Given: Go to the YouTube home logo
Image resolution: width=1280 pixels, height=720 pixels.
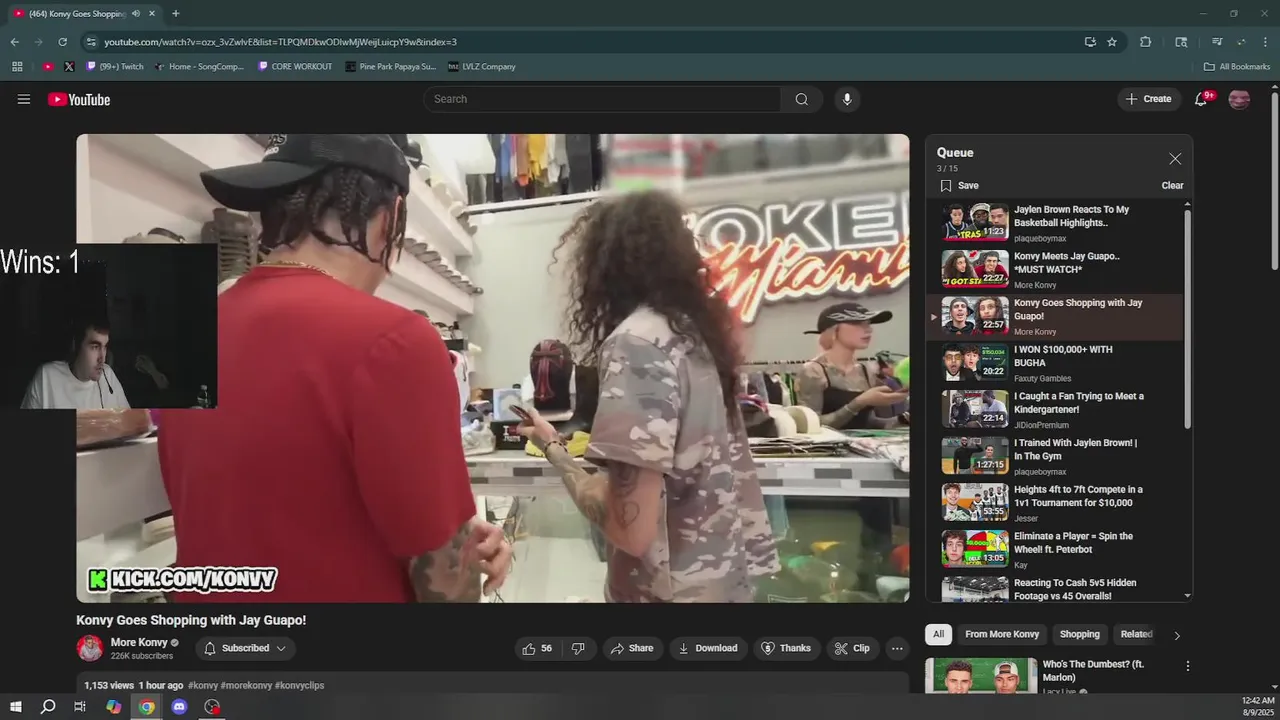Looking at the screenshot, I should [x=79, y=99].
